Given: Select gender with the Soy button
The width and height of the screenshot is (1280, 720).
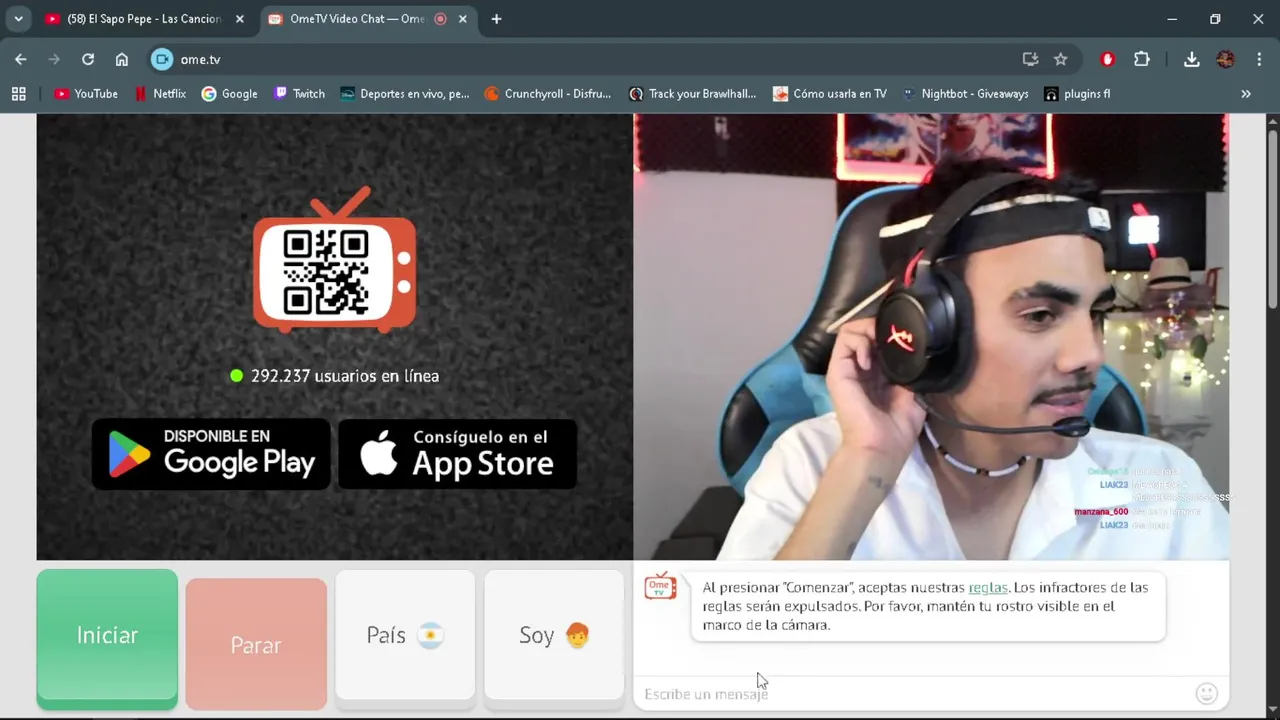Looking at the screenshot, I should [554, 635].
